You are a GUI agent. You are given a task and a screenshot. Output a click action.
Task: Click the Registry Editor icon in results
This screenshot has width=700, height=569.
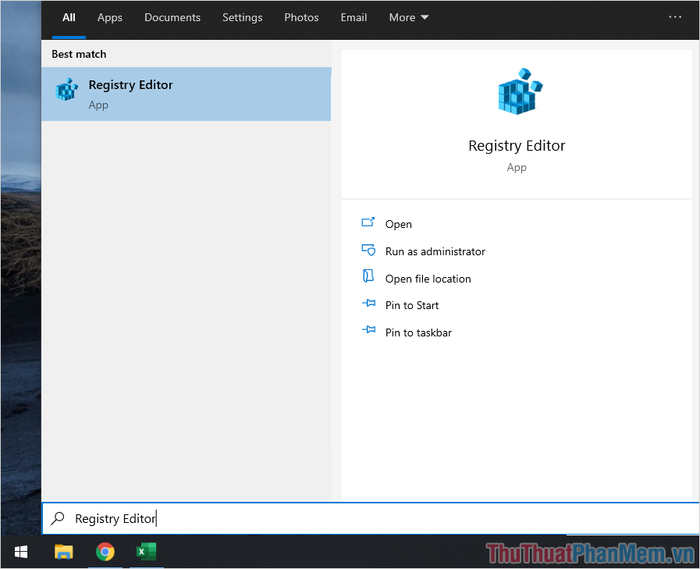pos(66,89)
